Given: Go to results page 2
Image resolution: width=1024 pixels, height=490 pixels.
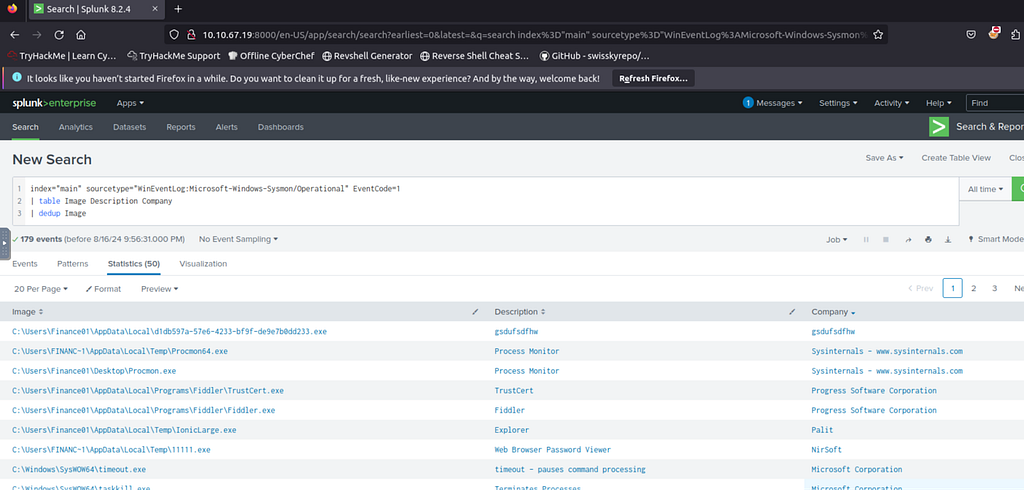Looking at the screenshot, I should (x=973, y=288).
